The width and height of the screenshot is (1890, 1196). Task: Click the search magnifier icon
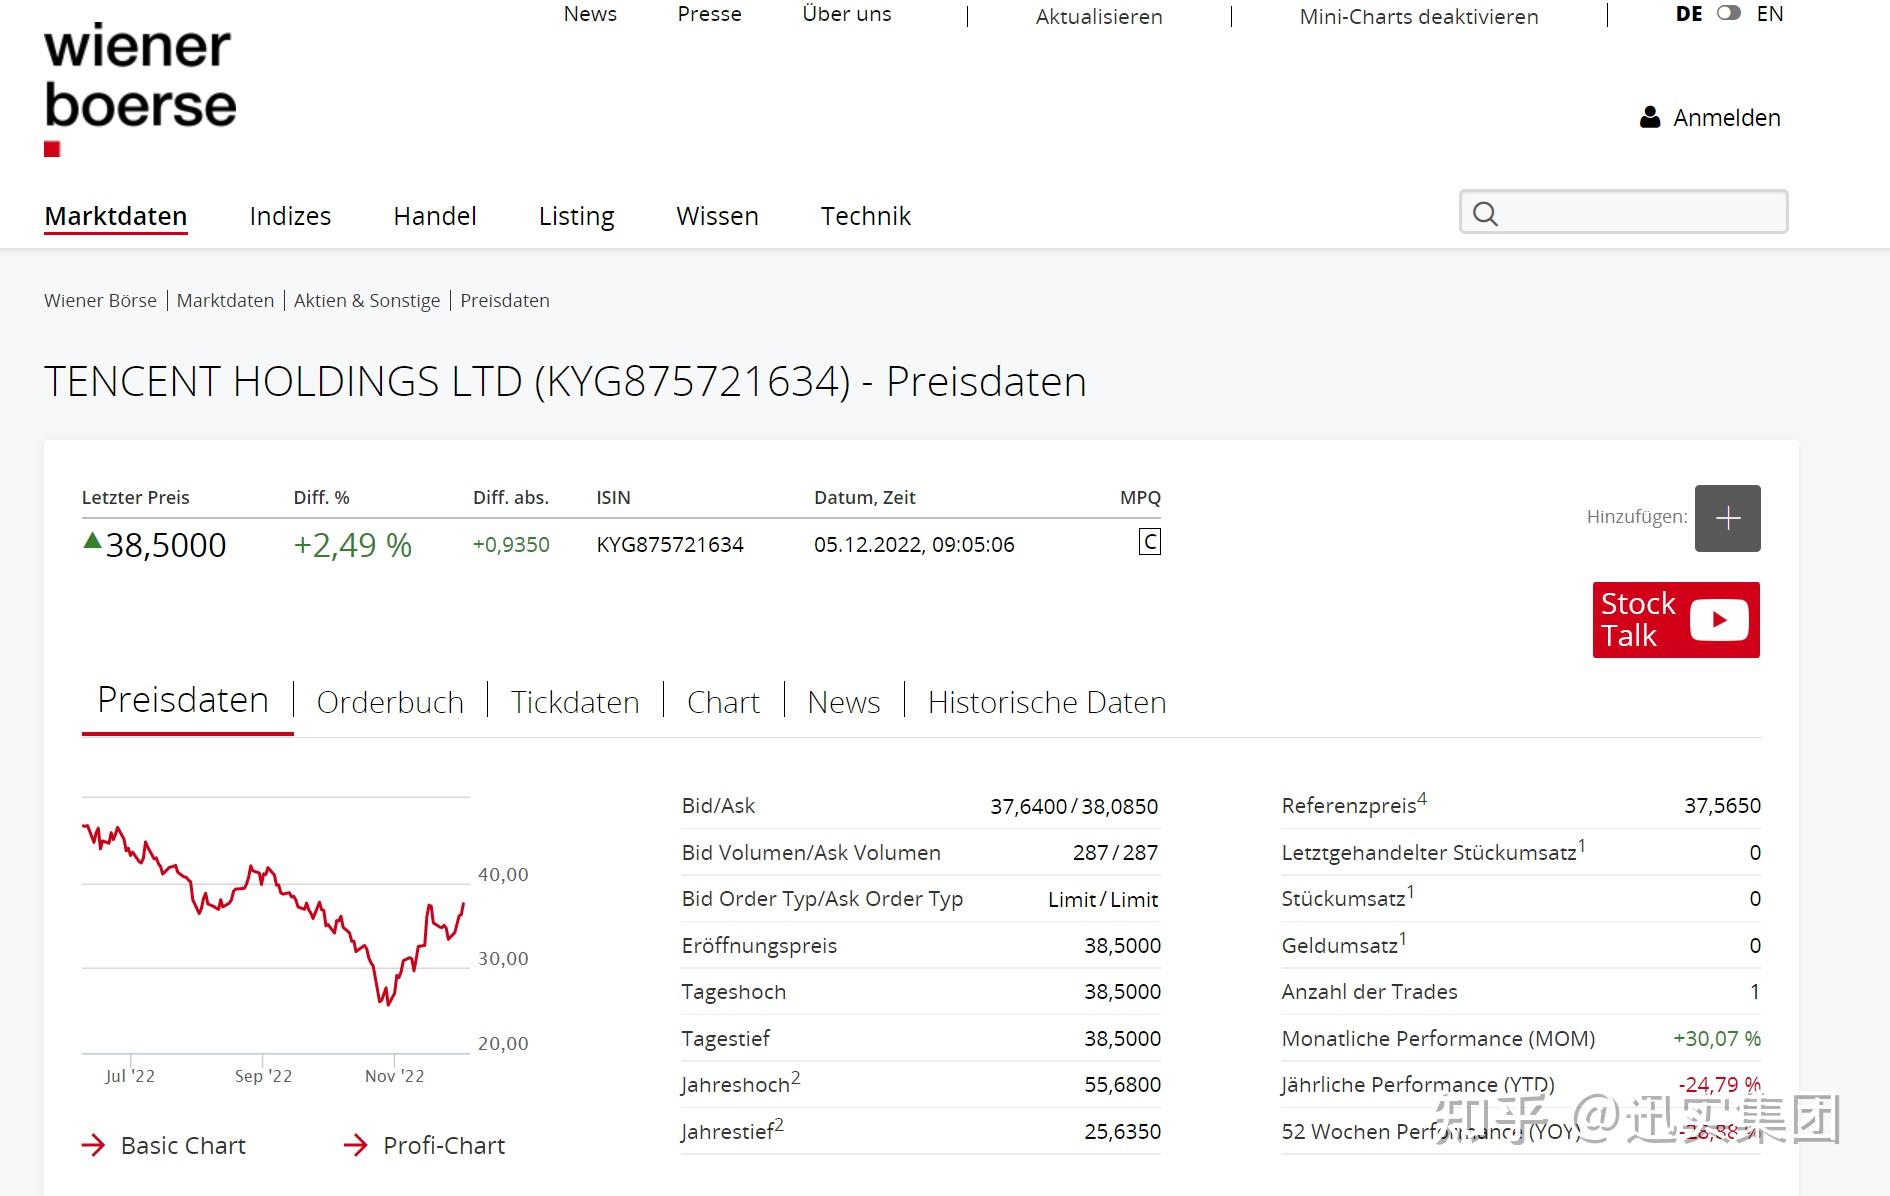click(1486, 213)
